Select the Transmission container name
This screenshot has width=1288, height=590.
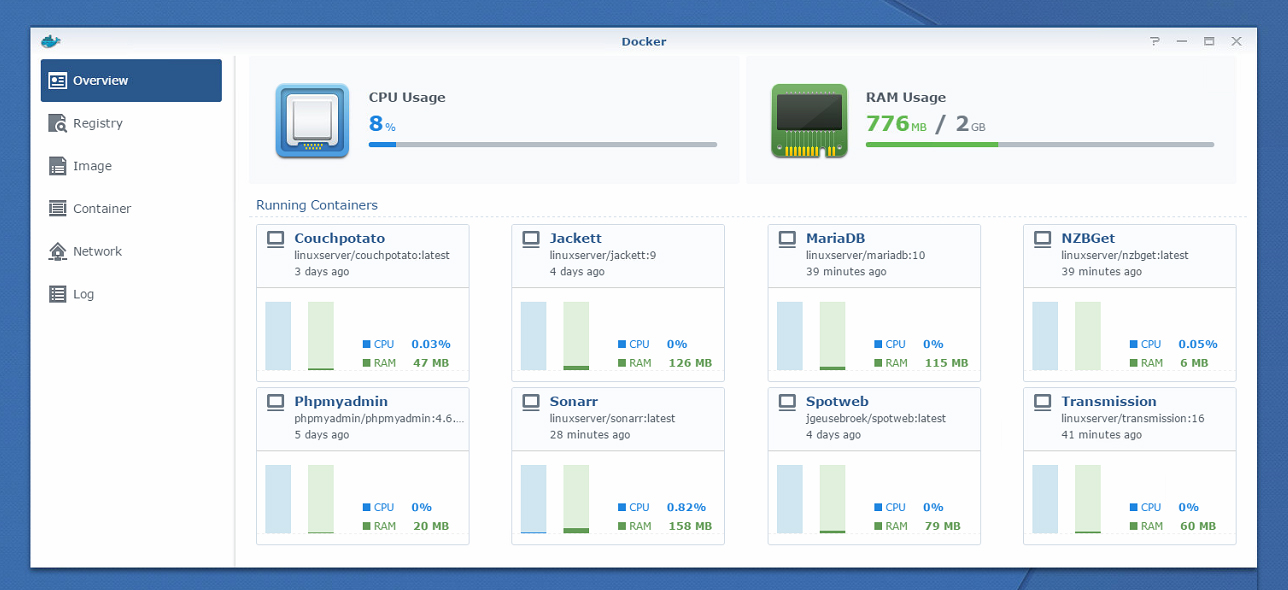1109,401
